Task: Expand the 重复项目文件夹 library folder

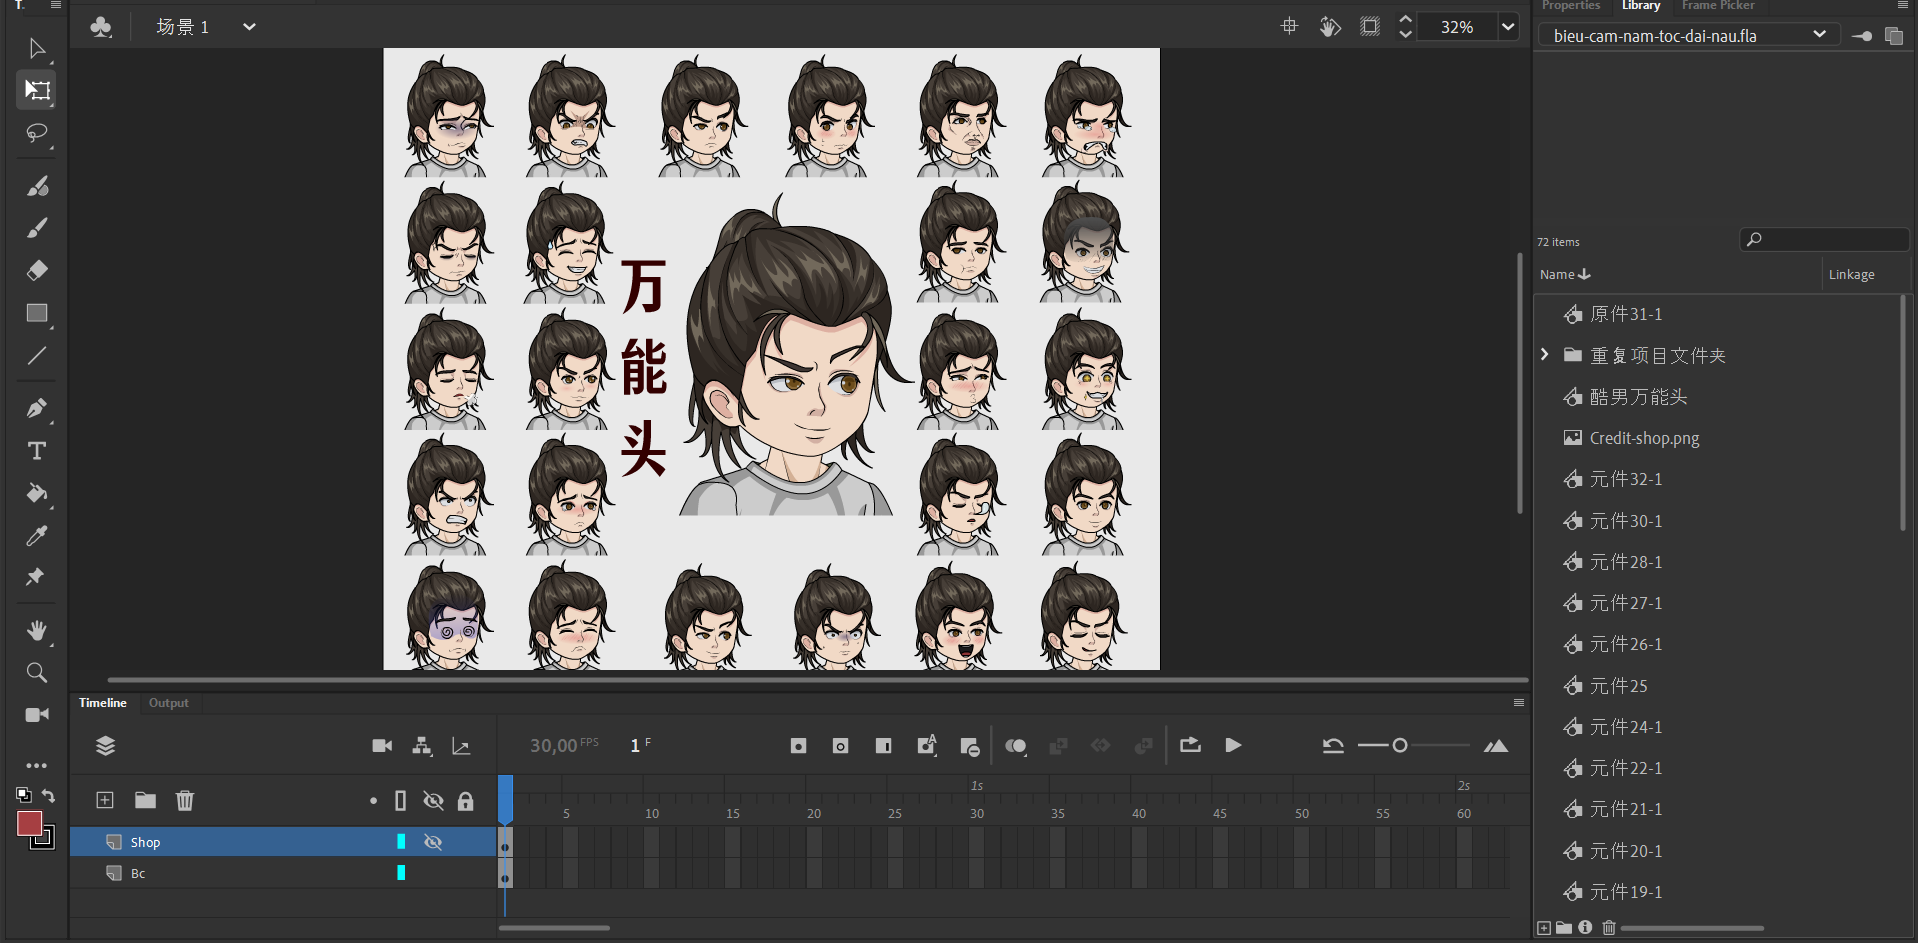Action: [1545, 355]
